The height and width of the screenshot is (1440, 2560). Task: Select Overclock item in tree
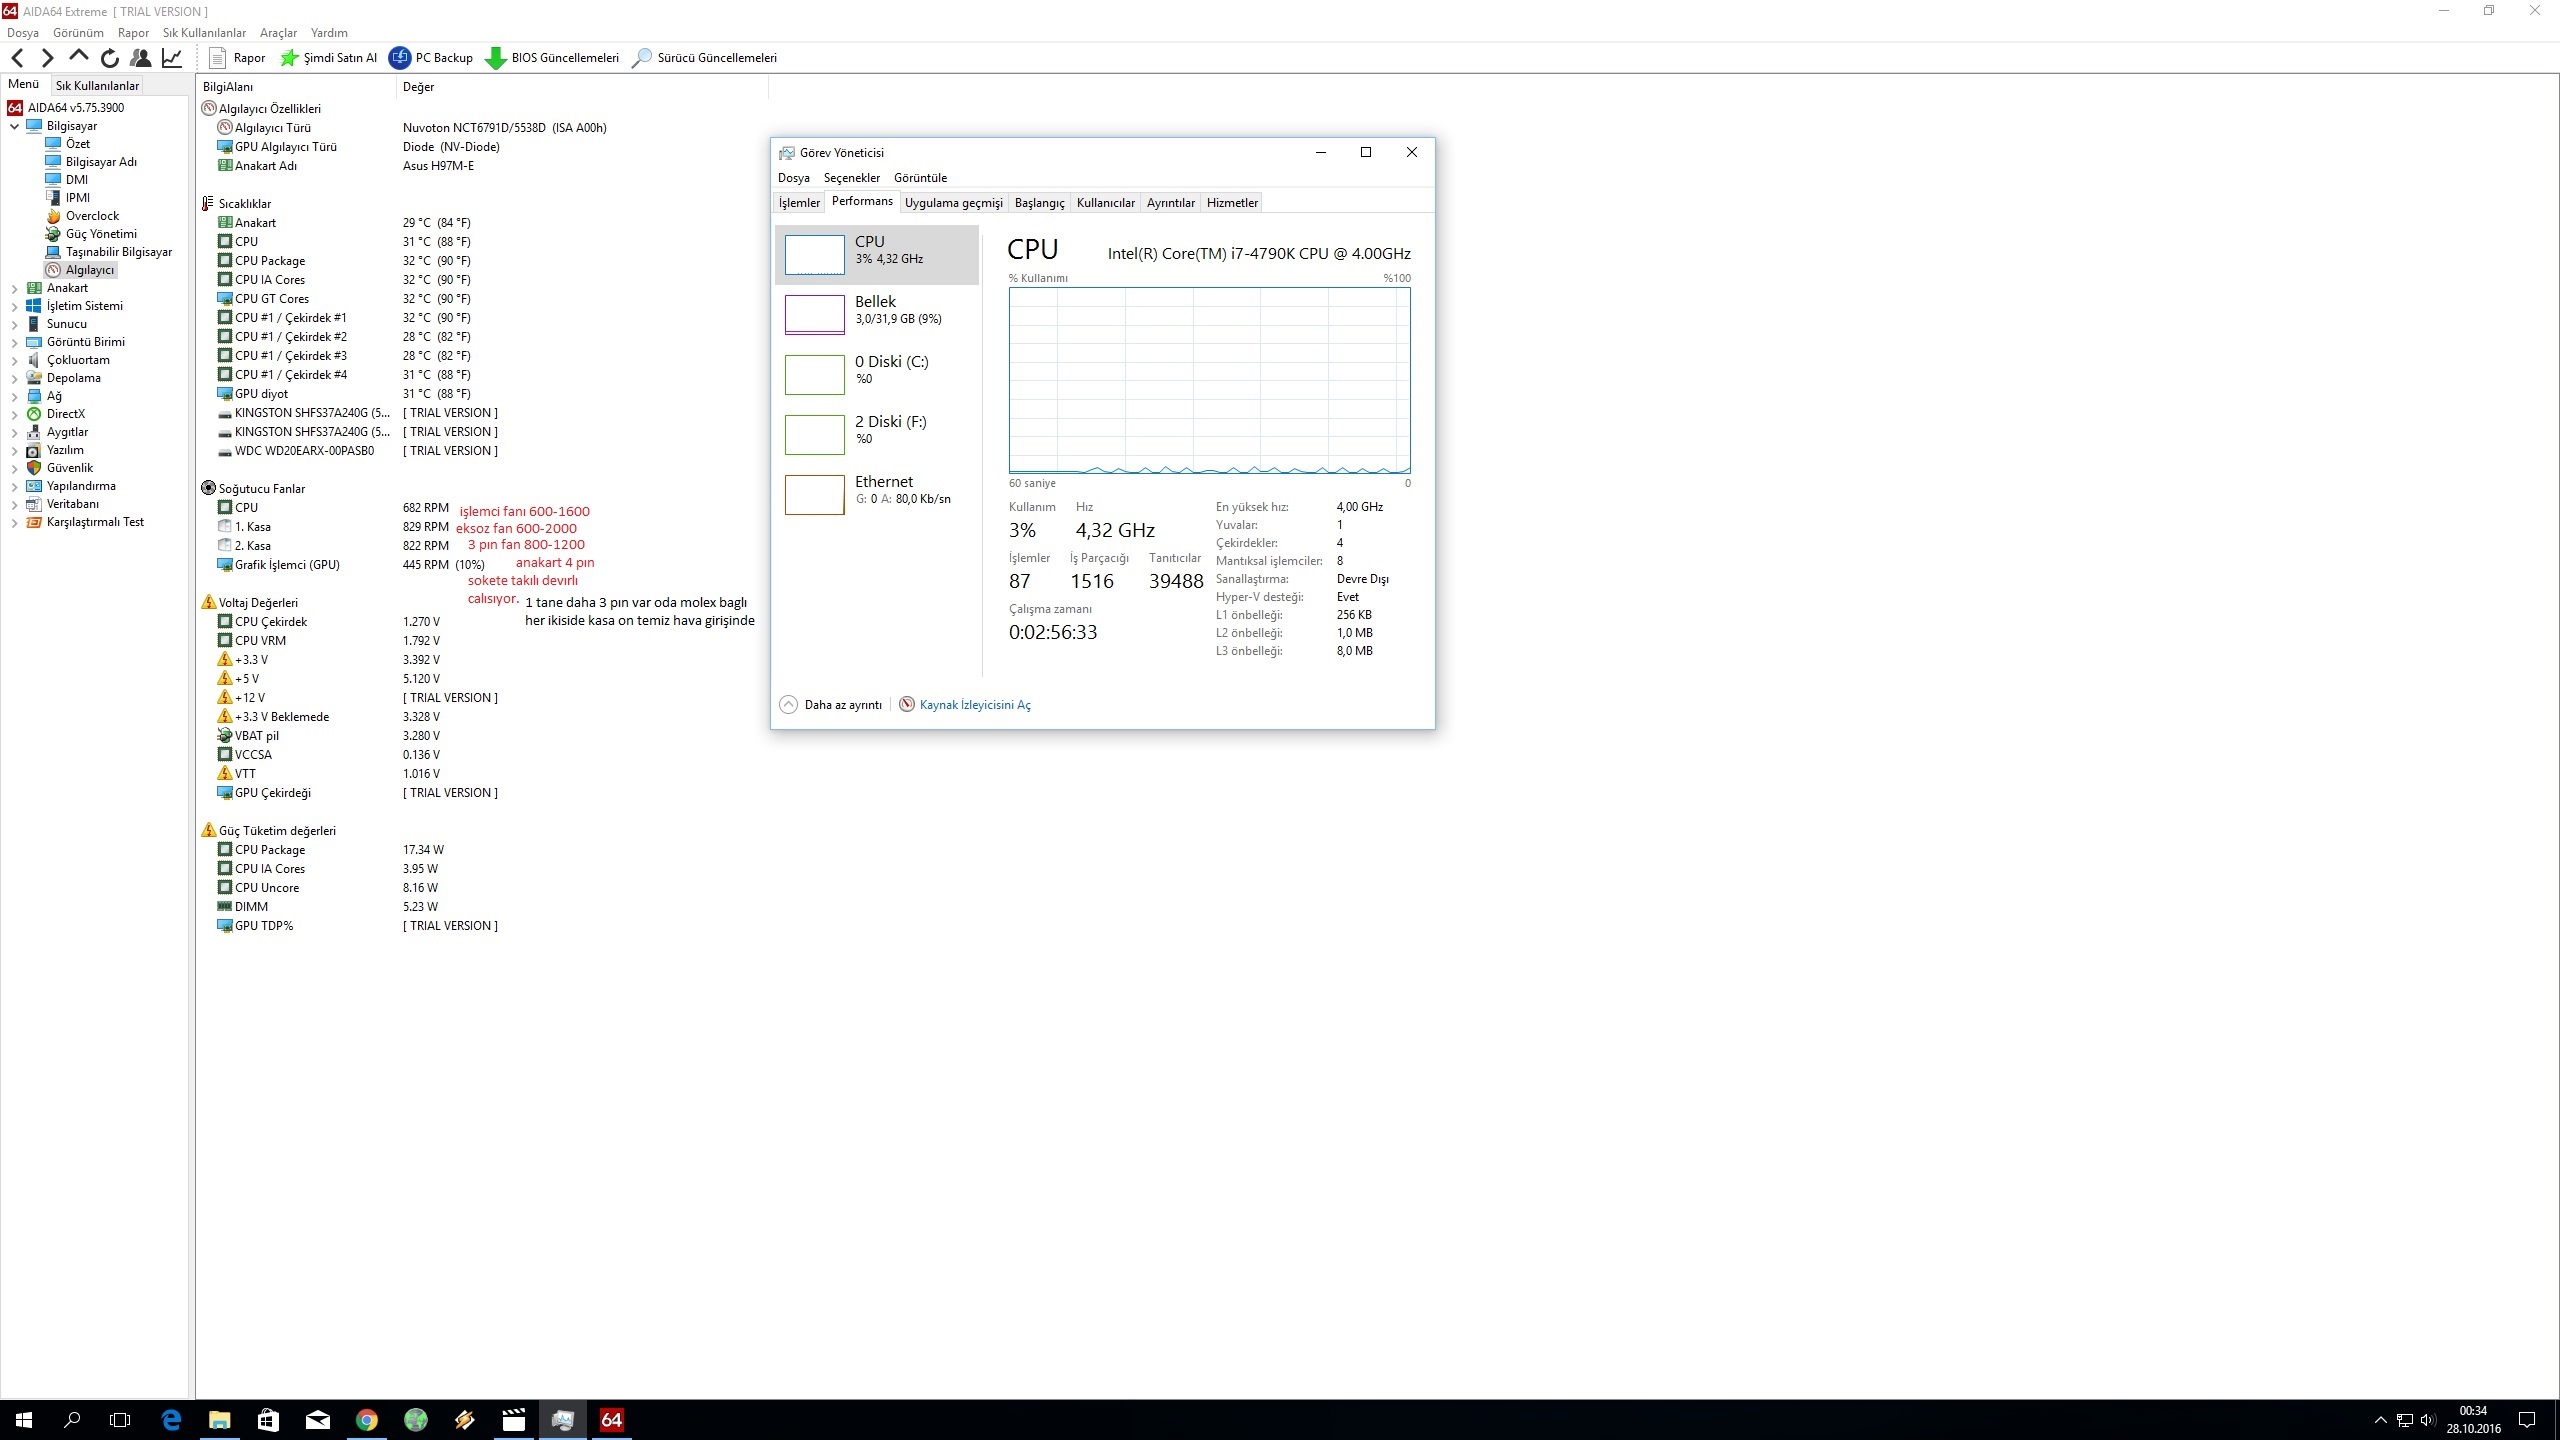coord(92,216)
